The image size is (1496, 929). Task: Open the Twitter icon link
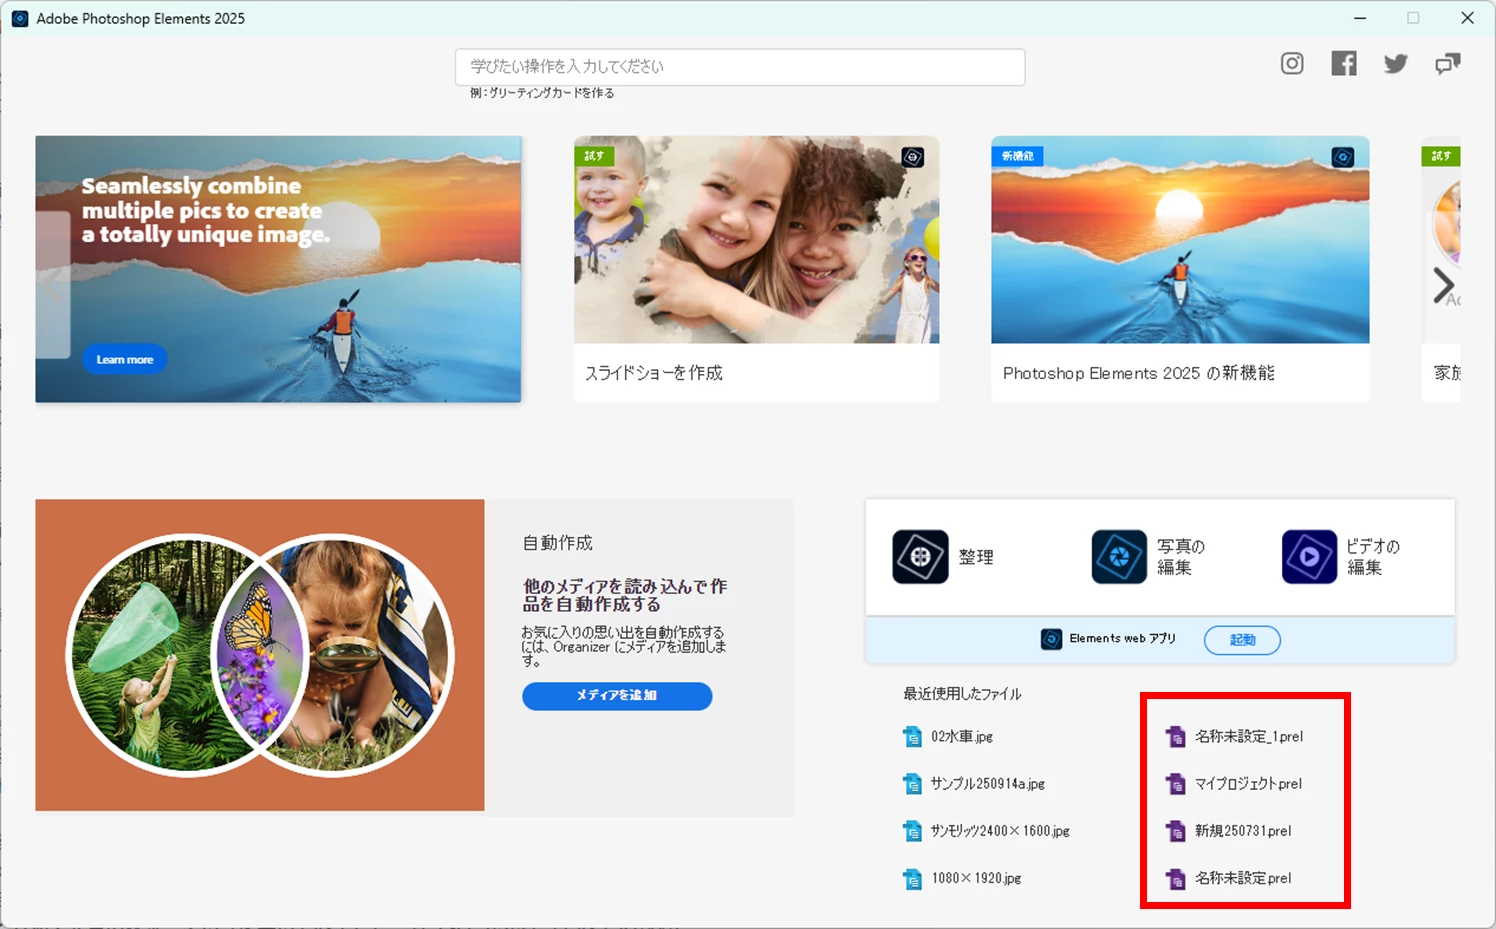pyautogui.click(x=1396, y=64)
